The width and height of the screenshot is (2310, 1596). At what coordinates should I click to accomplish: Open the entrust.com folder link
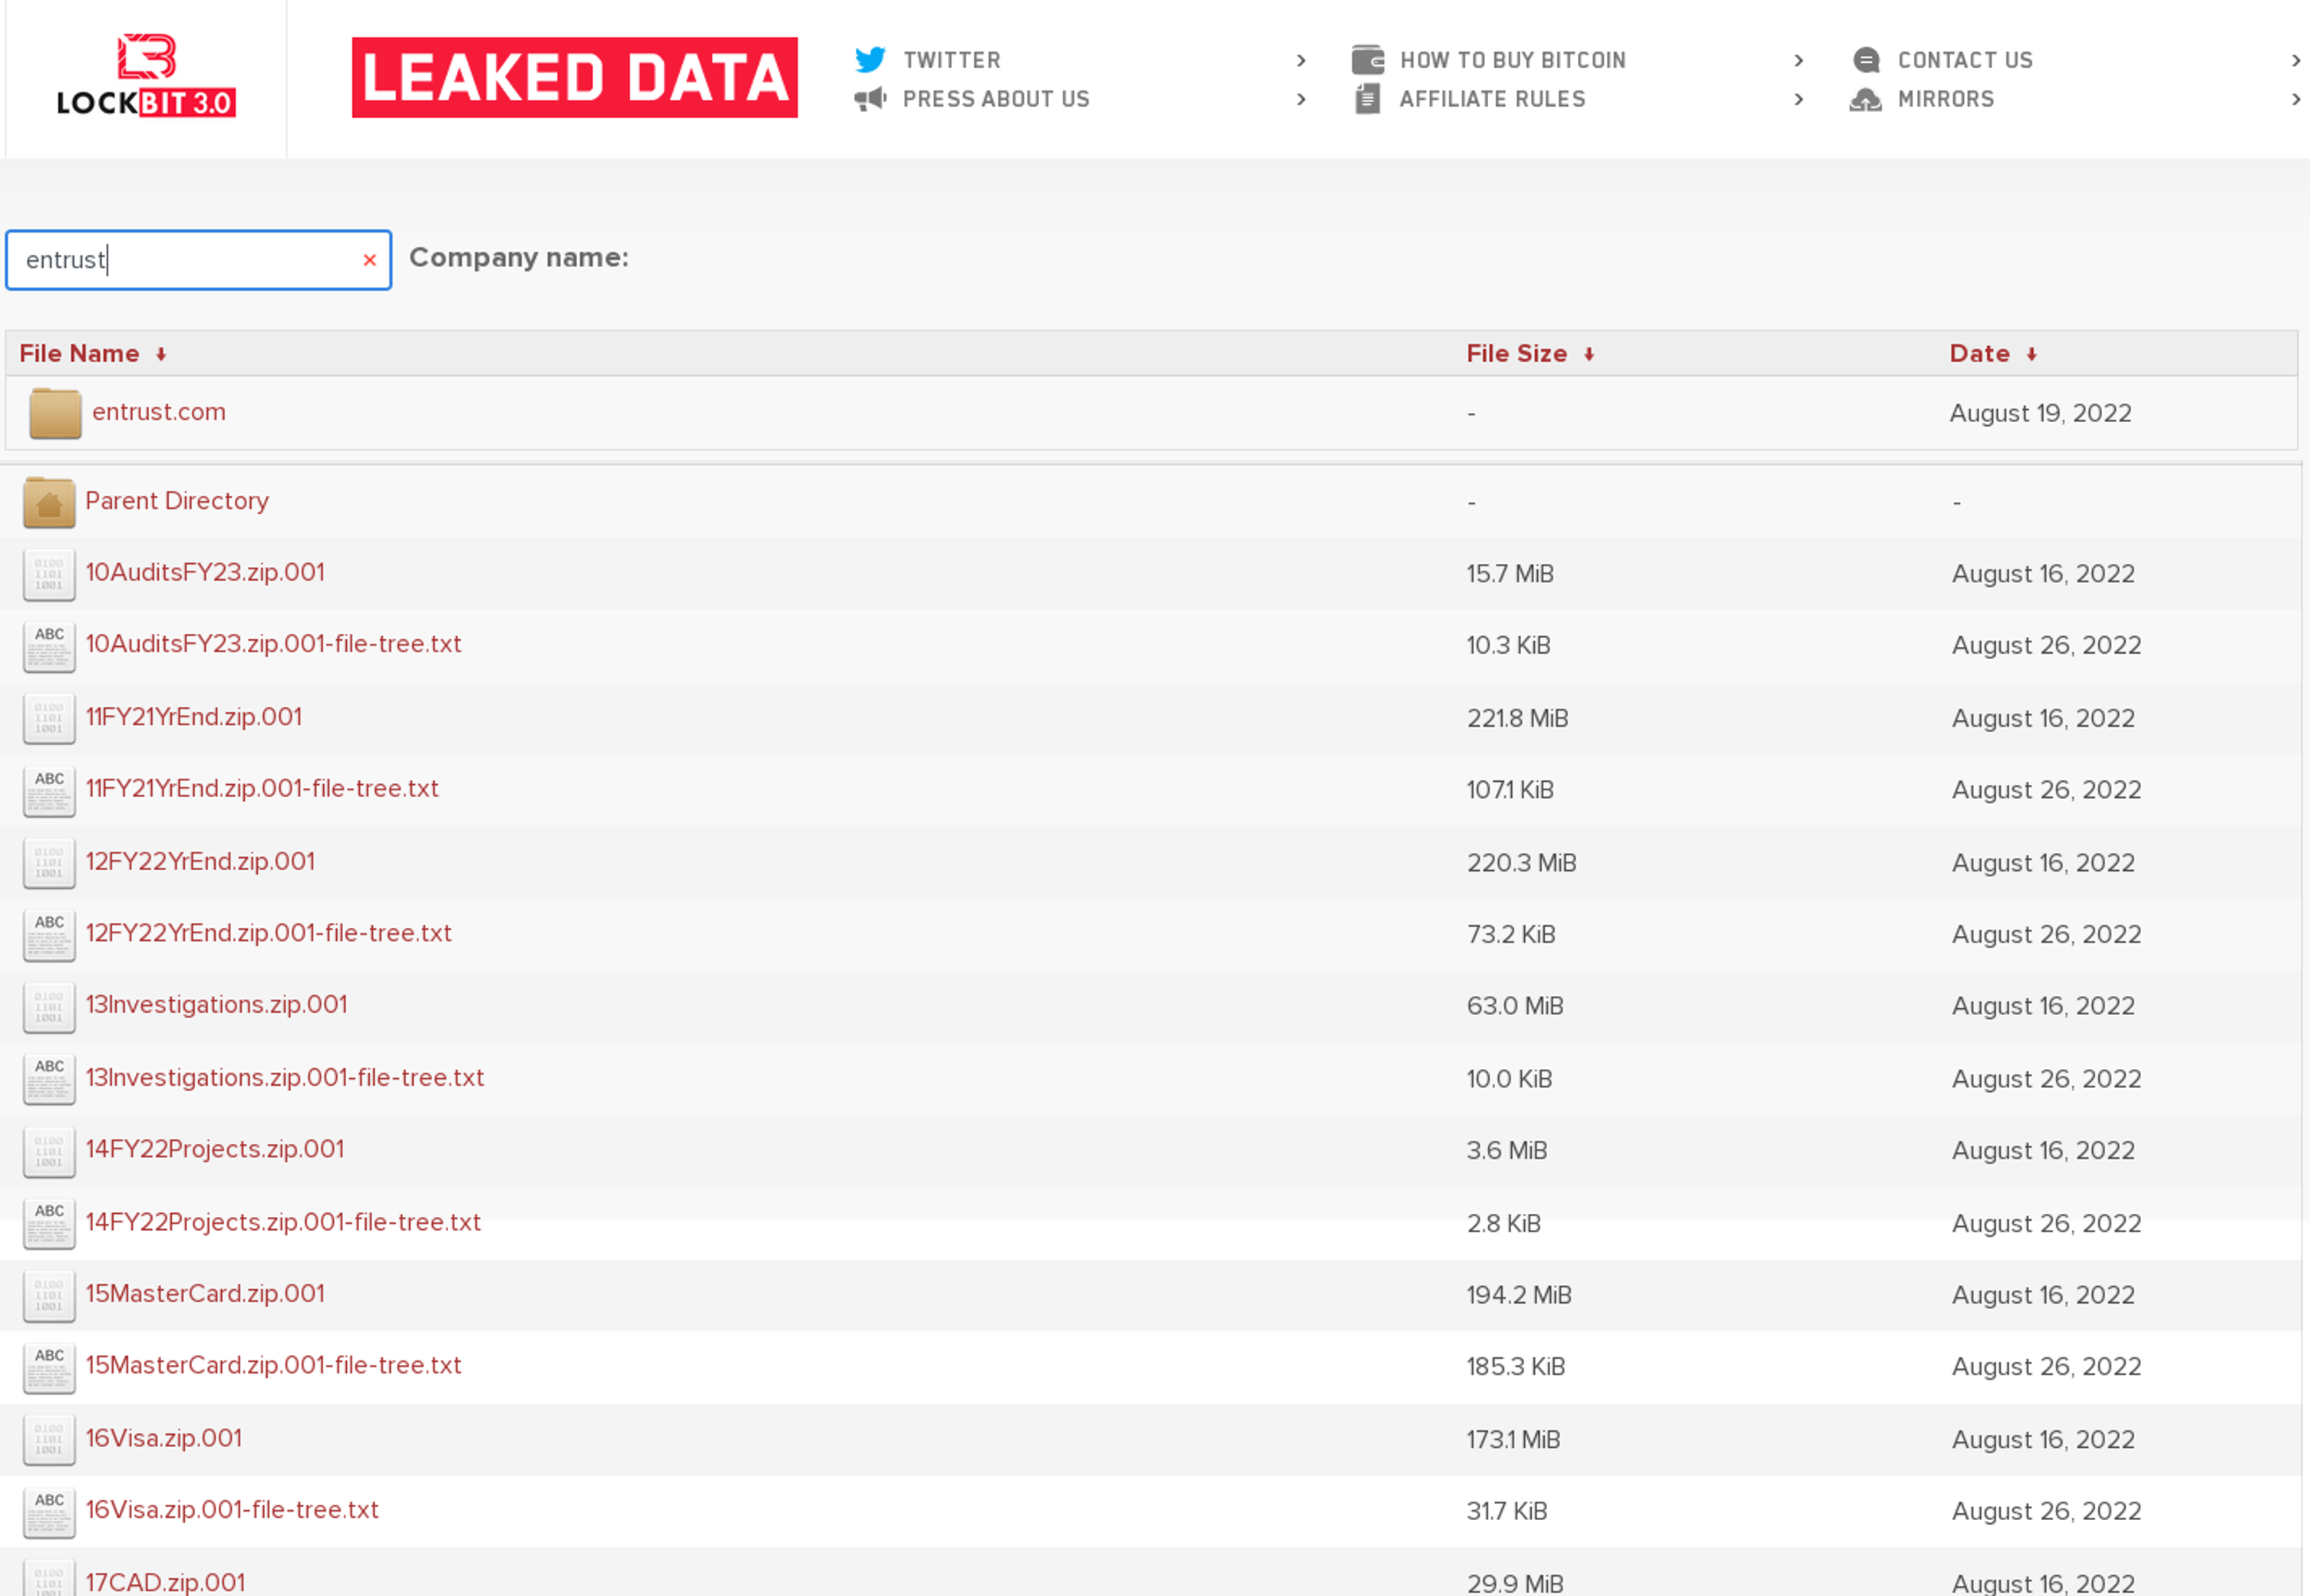coord(159,412)
